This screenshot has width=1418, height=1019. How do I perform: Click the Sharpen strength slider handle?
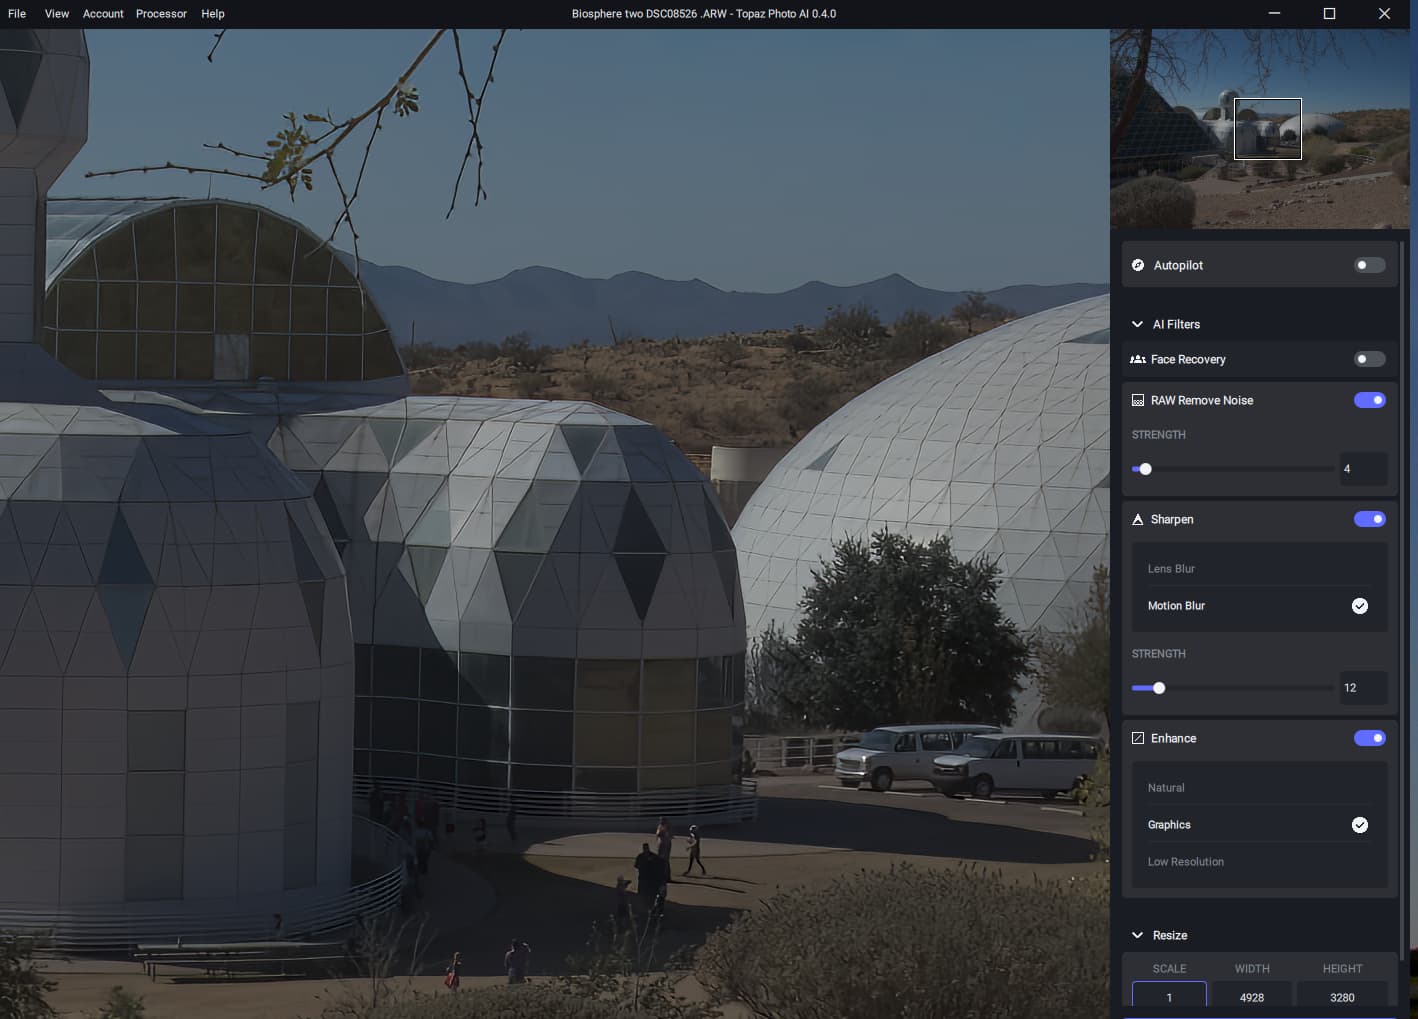pyautogui.click(x=1159, y=688)
